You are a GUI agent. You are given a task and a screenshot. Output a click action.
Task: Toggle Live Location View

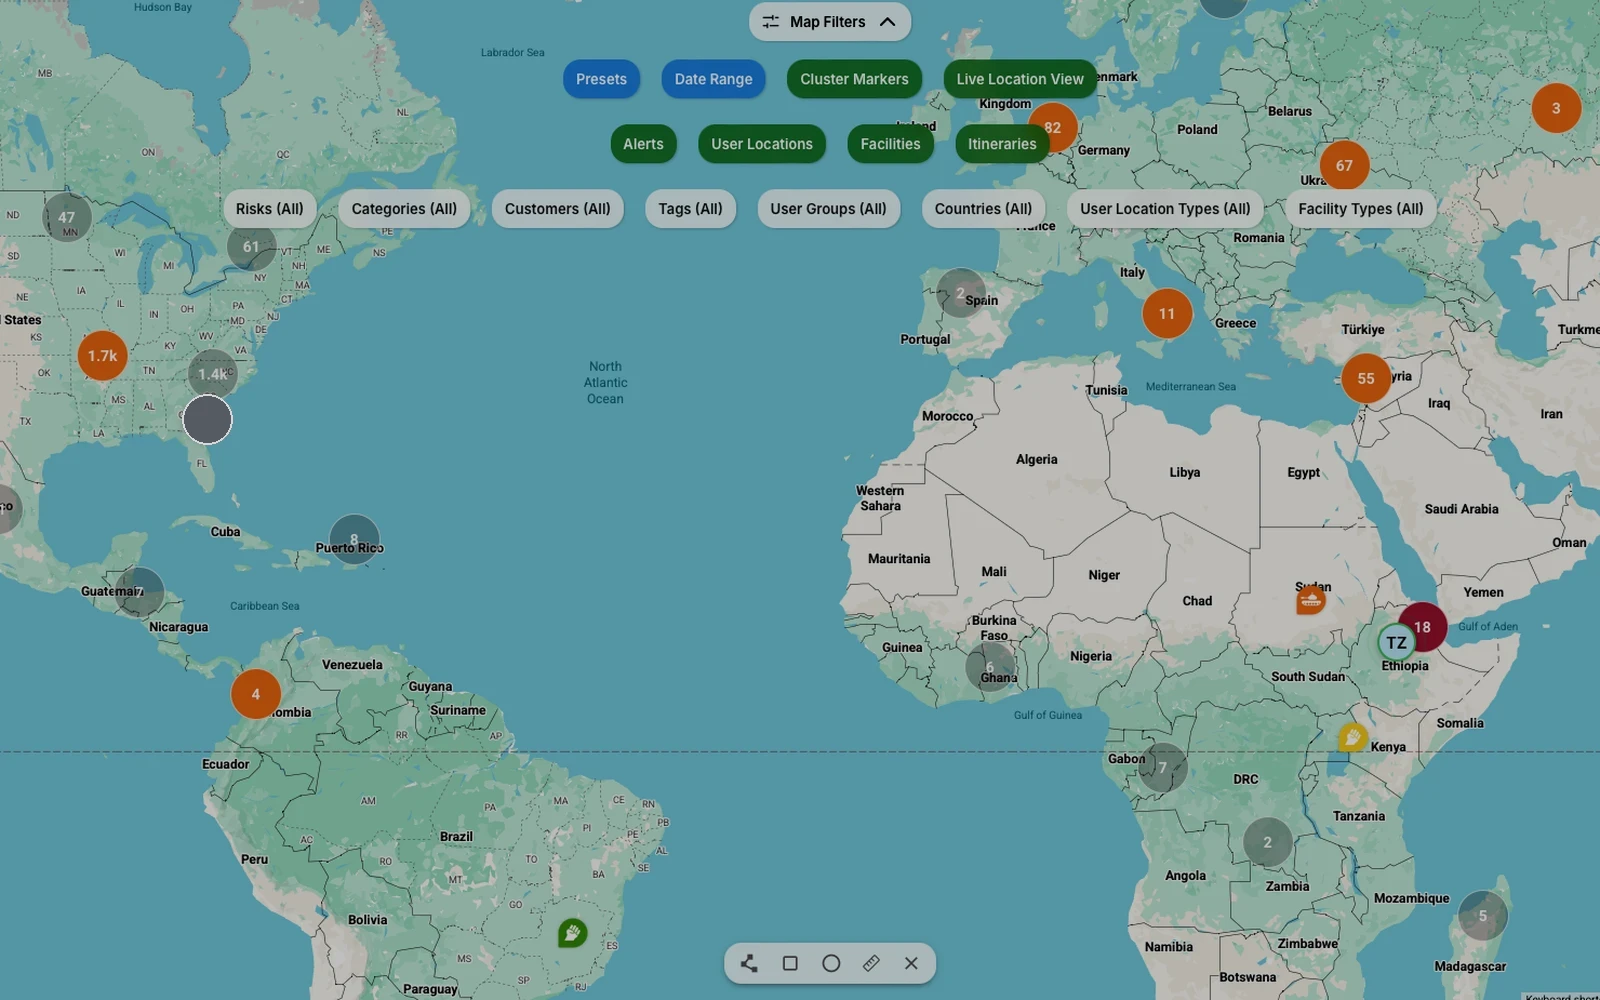click(1020, 79)
